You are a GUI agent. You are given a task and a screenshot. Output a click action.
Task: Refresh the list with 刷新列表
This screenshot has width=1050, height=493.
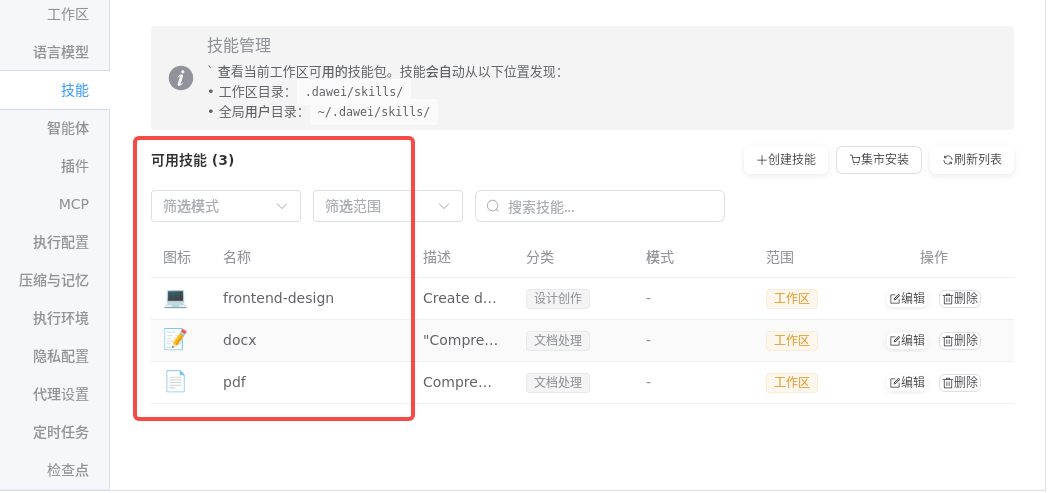pos(972,160)
